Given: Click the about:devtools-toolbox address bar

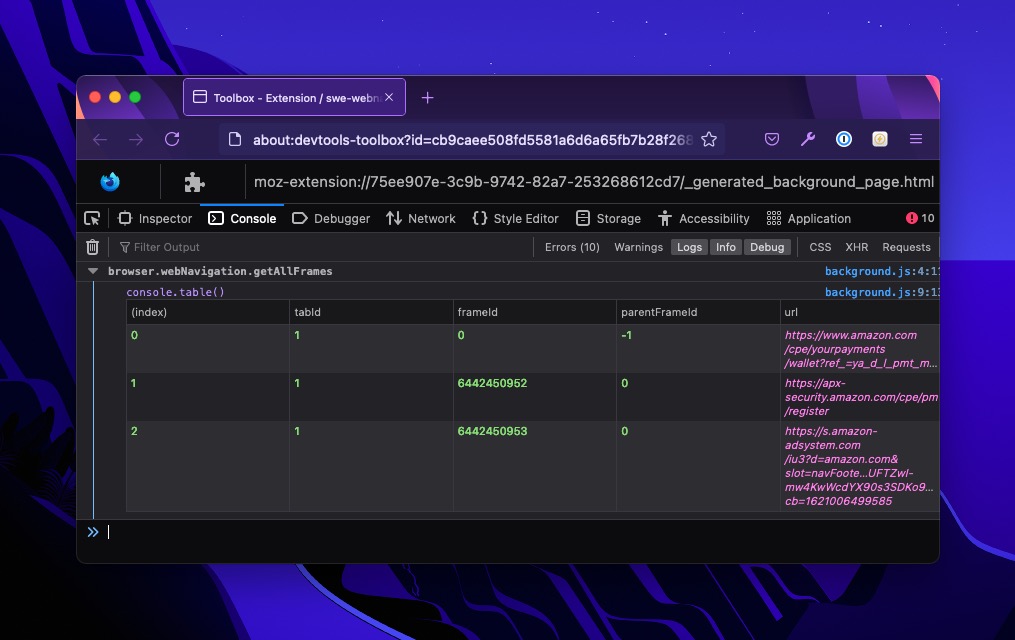Looking at the screenshot, I should click(x=473, y=140).
